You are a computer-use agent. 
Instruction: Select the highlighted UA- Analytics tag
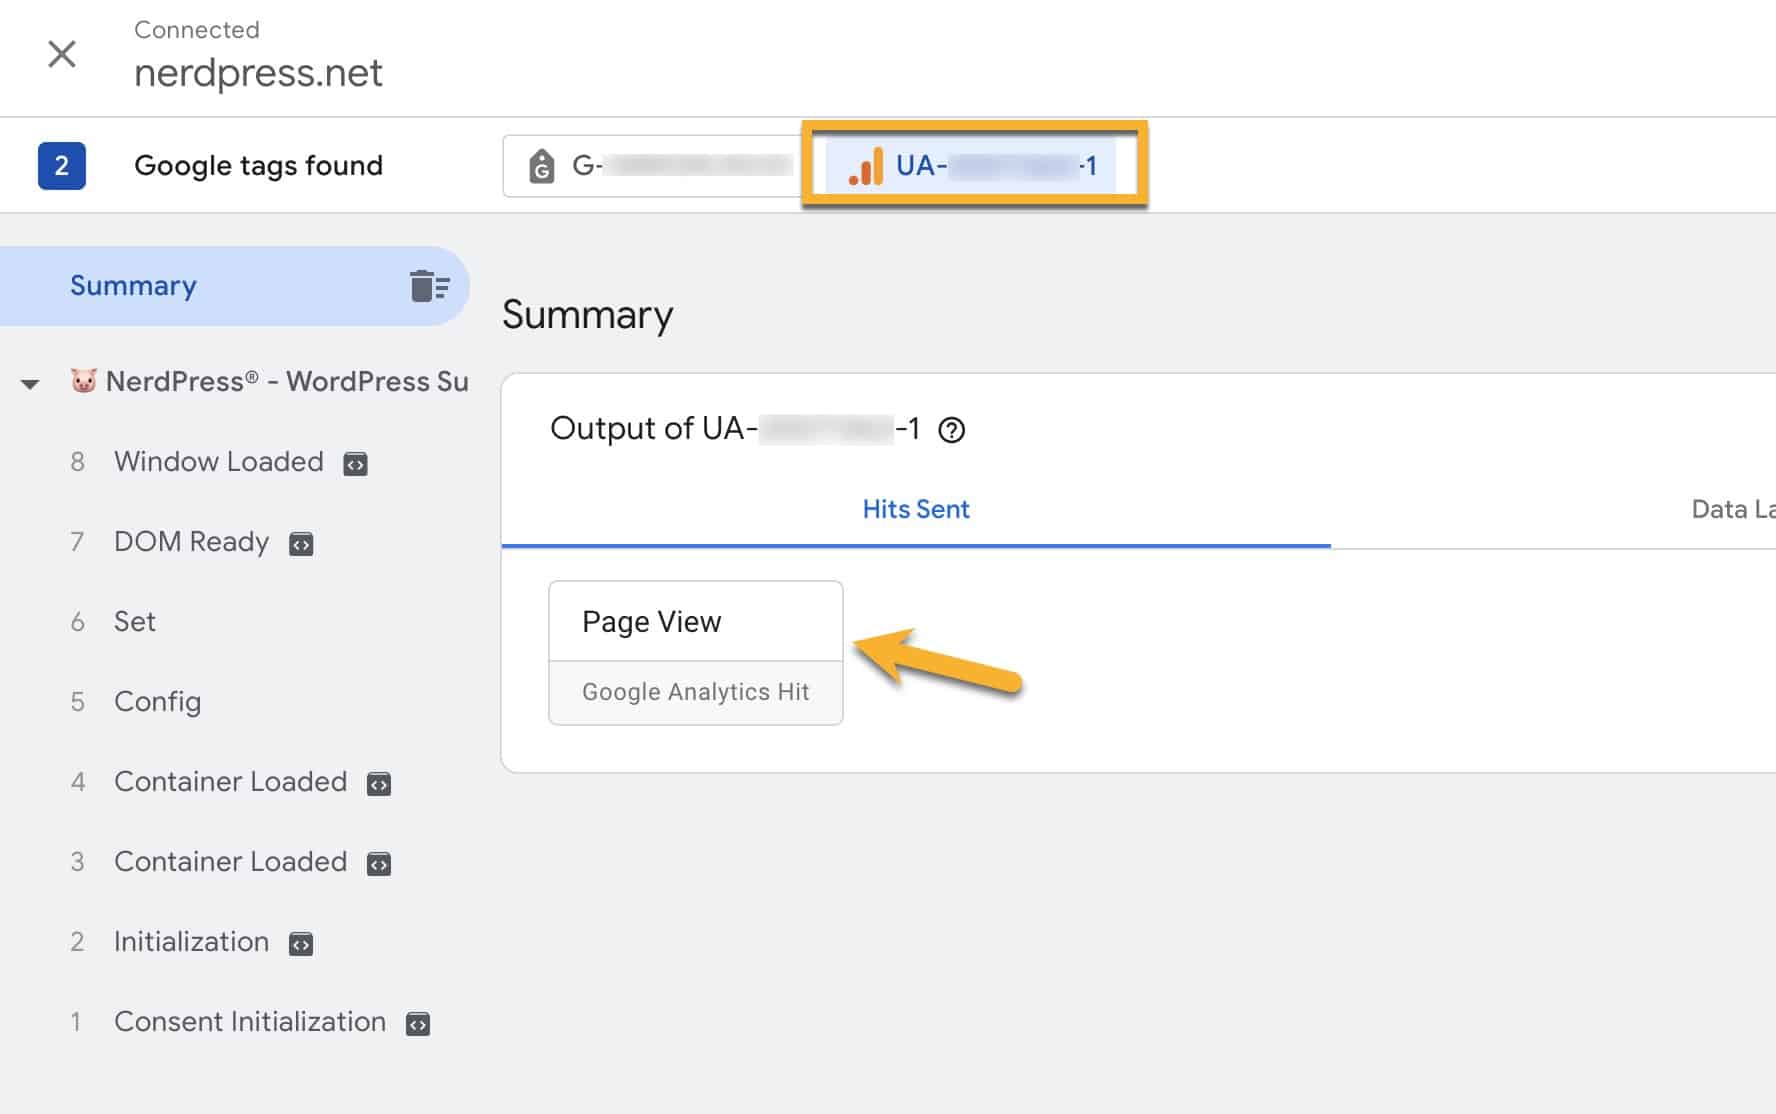975,165
